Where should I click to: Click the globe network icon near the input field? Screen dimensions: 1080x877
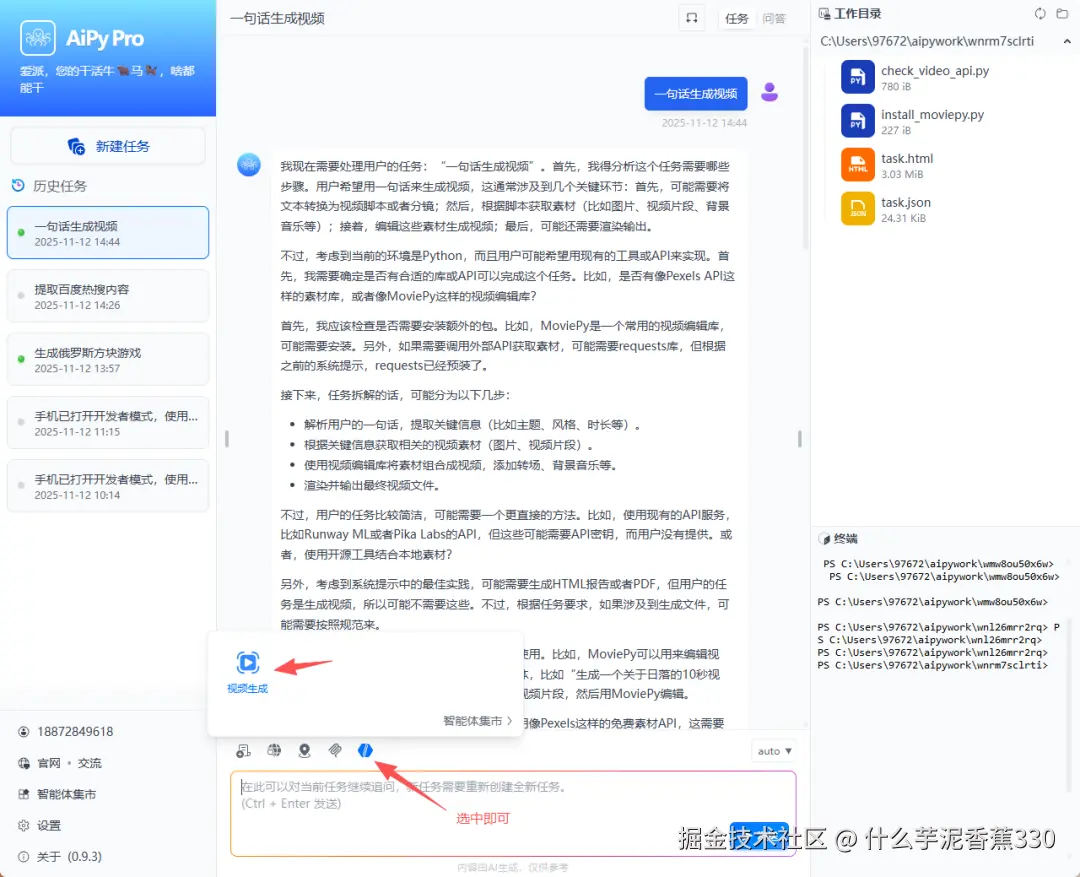[x=272, y=750]
